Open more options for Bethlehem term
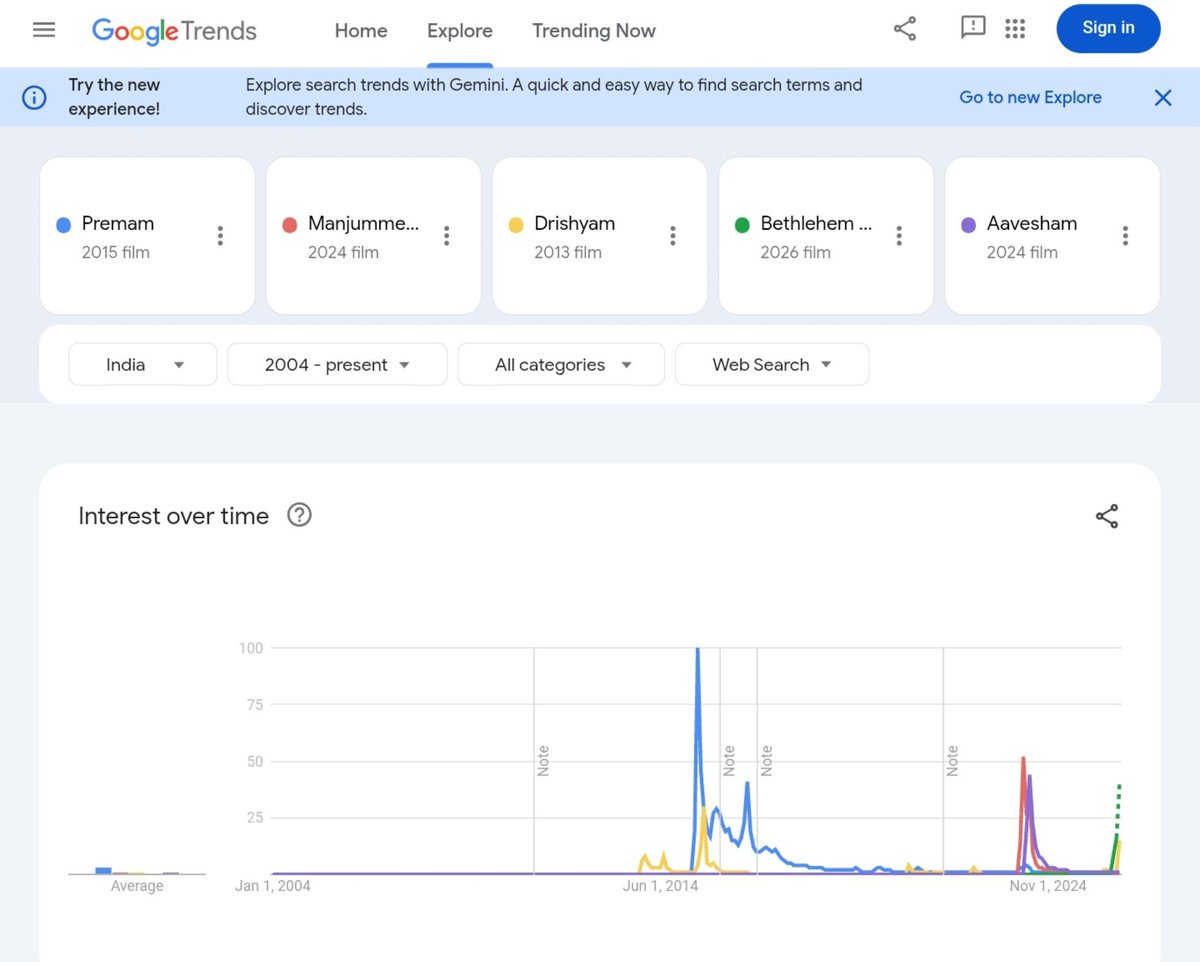The image size is (1200, 962). (899, 236)
